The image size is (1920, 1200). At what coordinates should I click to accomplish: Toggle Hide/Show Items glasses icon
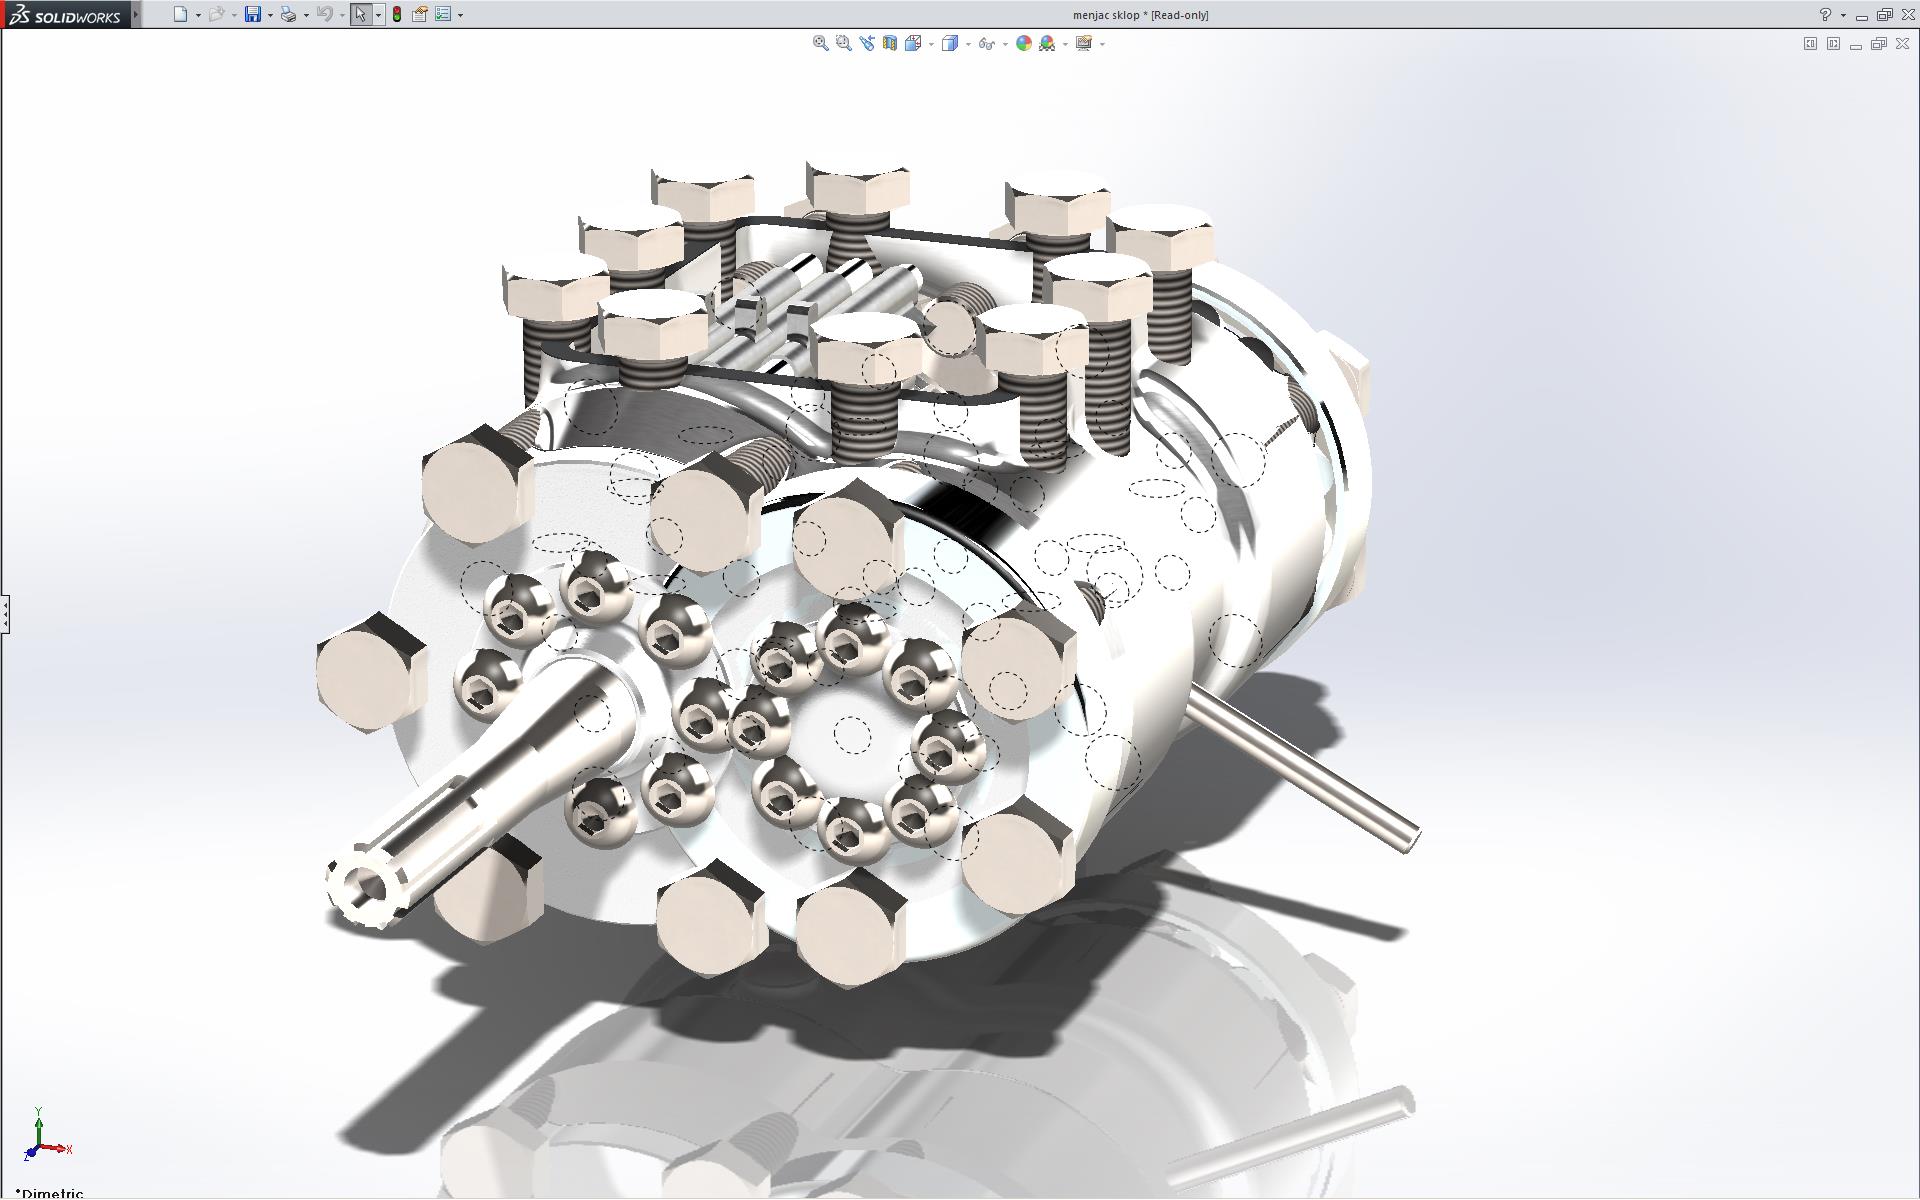tap(987, 43)
